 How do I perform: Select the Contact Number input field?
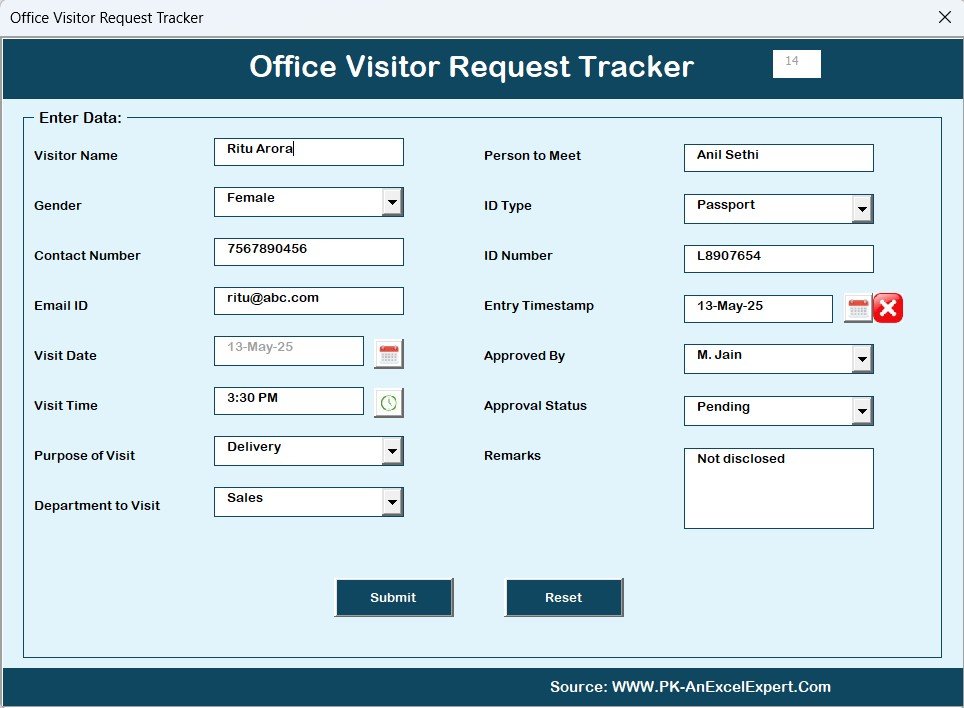point(309,252)
